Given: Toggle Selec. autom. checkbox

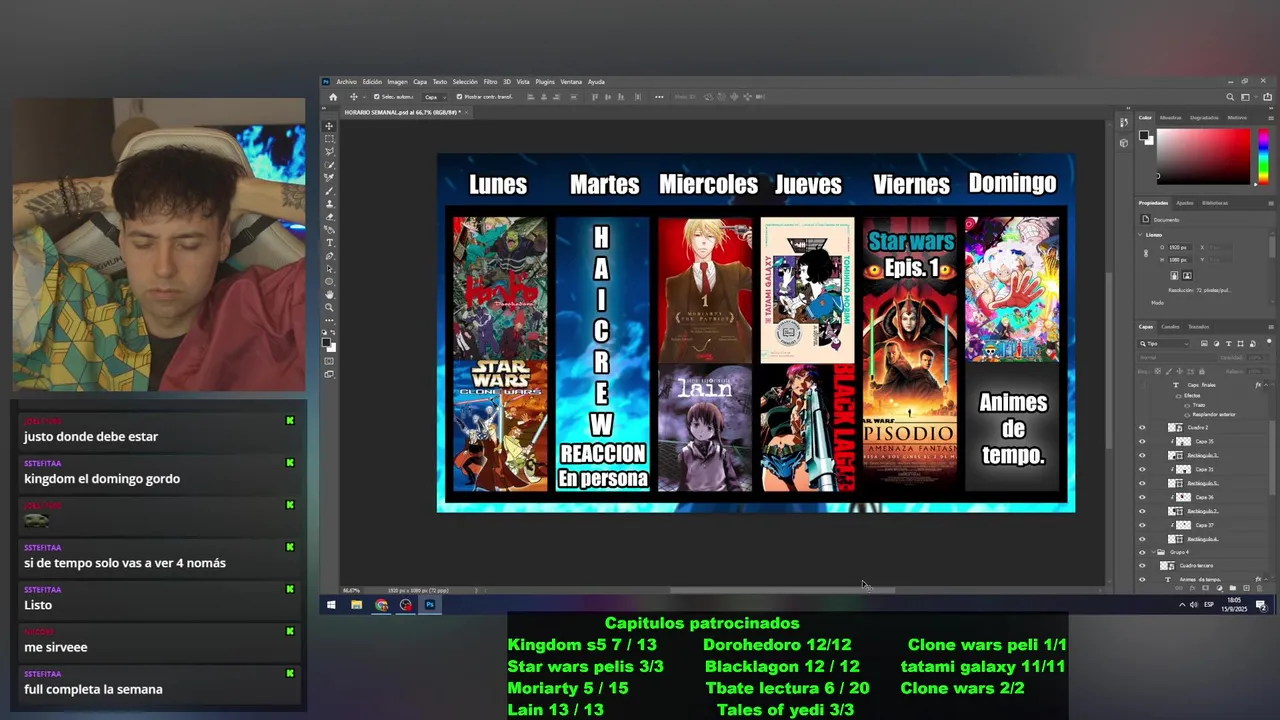Looking at the screenshot, I should [x=377, y=96].
